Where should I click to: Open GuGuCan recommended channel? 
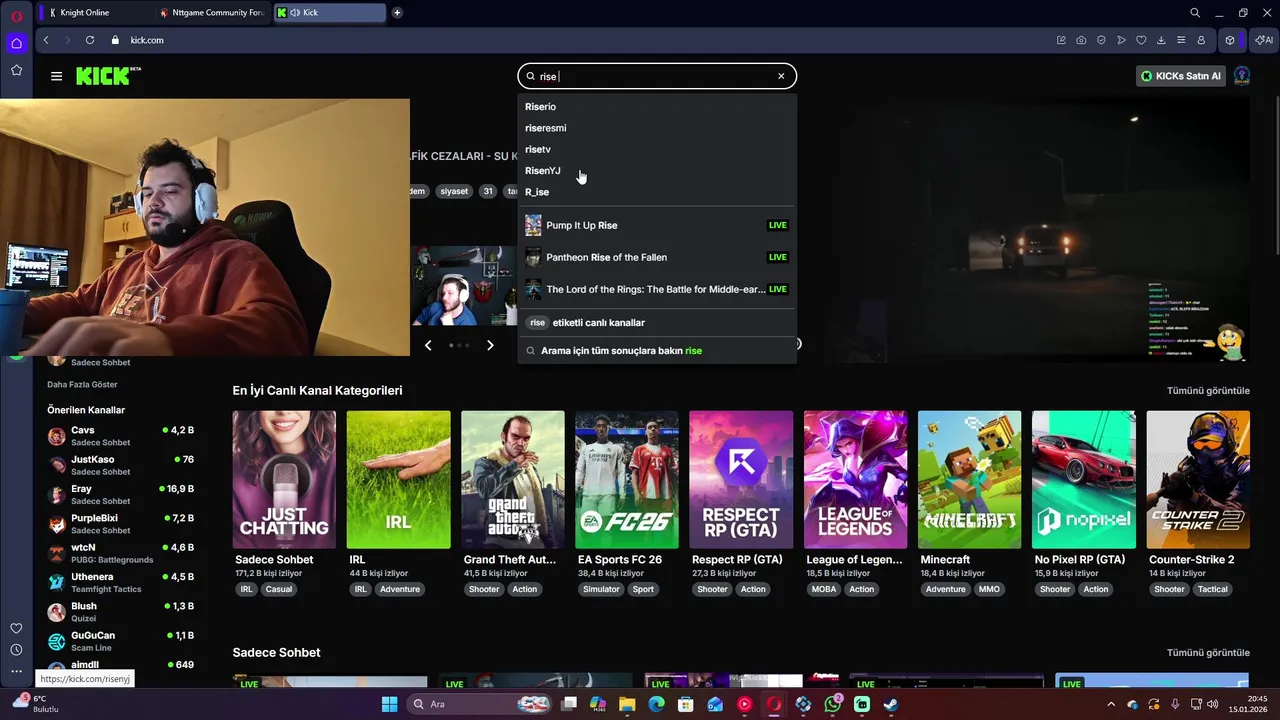click(x=121, y=641)
